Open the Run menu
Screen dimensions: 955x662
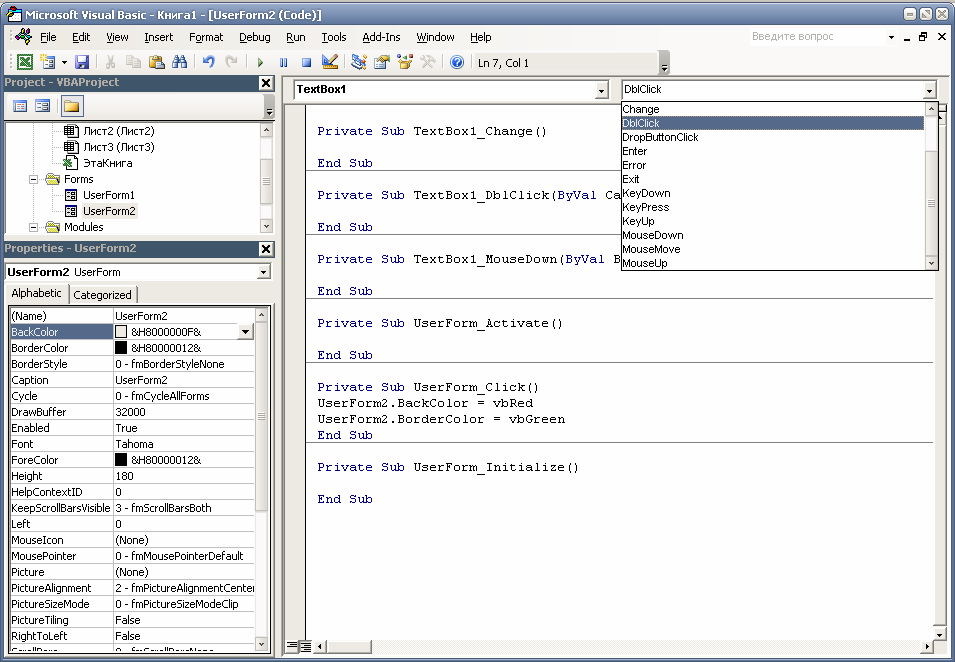coord(295,37)
